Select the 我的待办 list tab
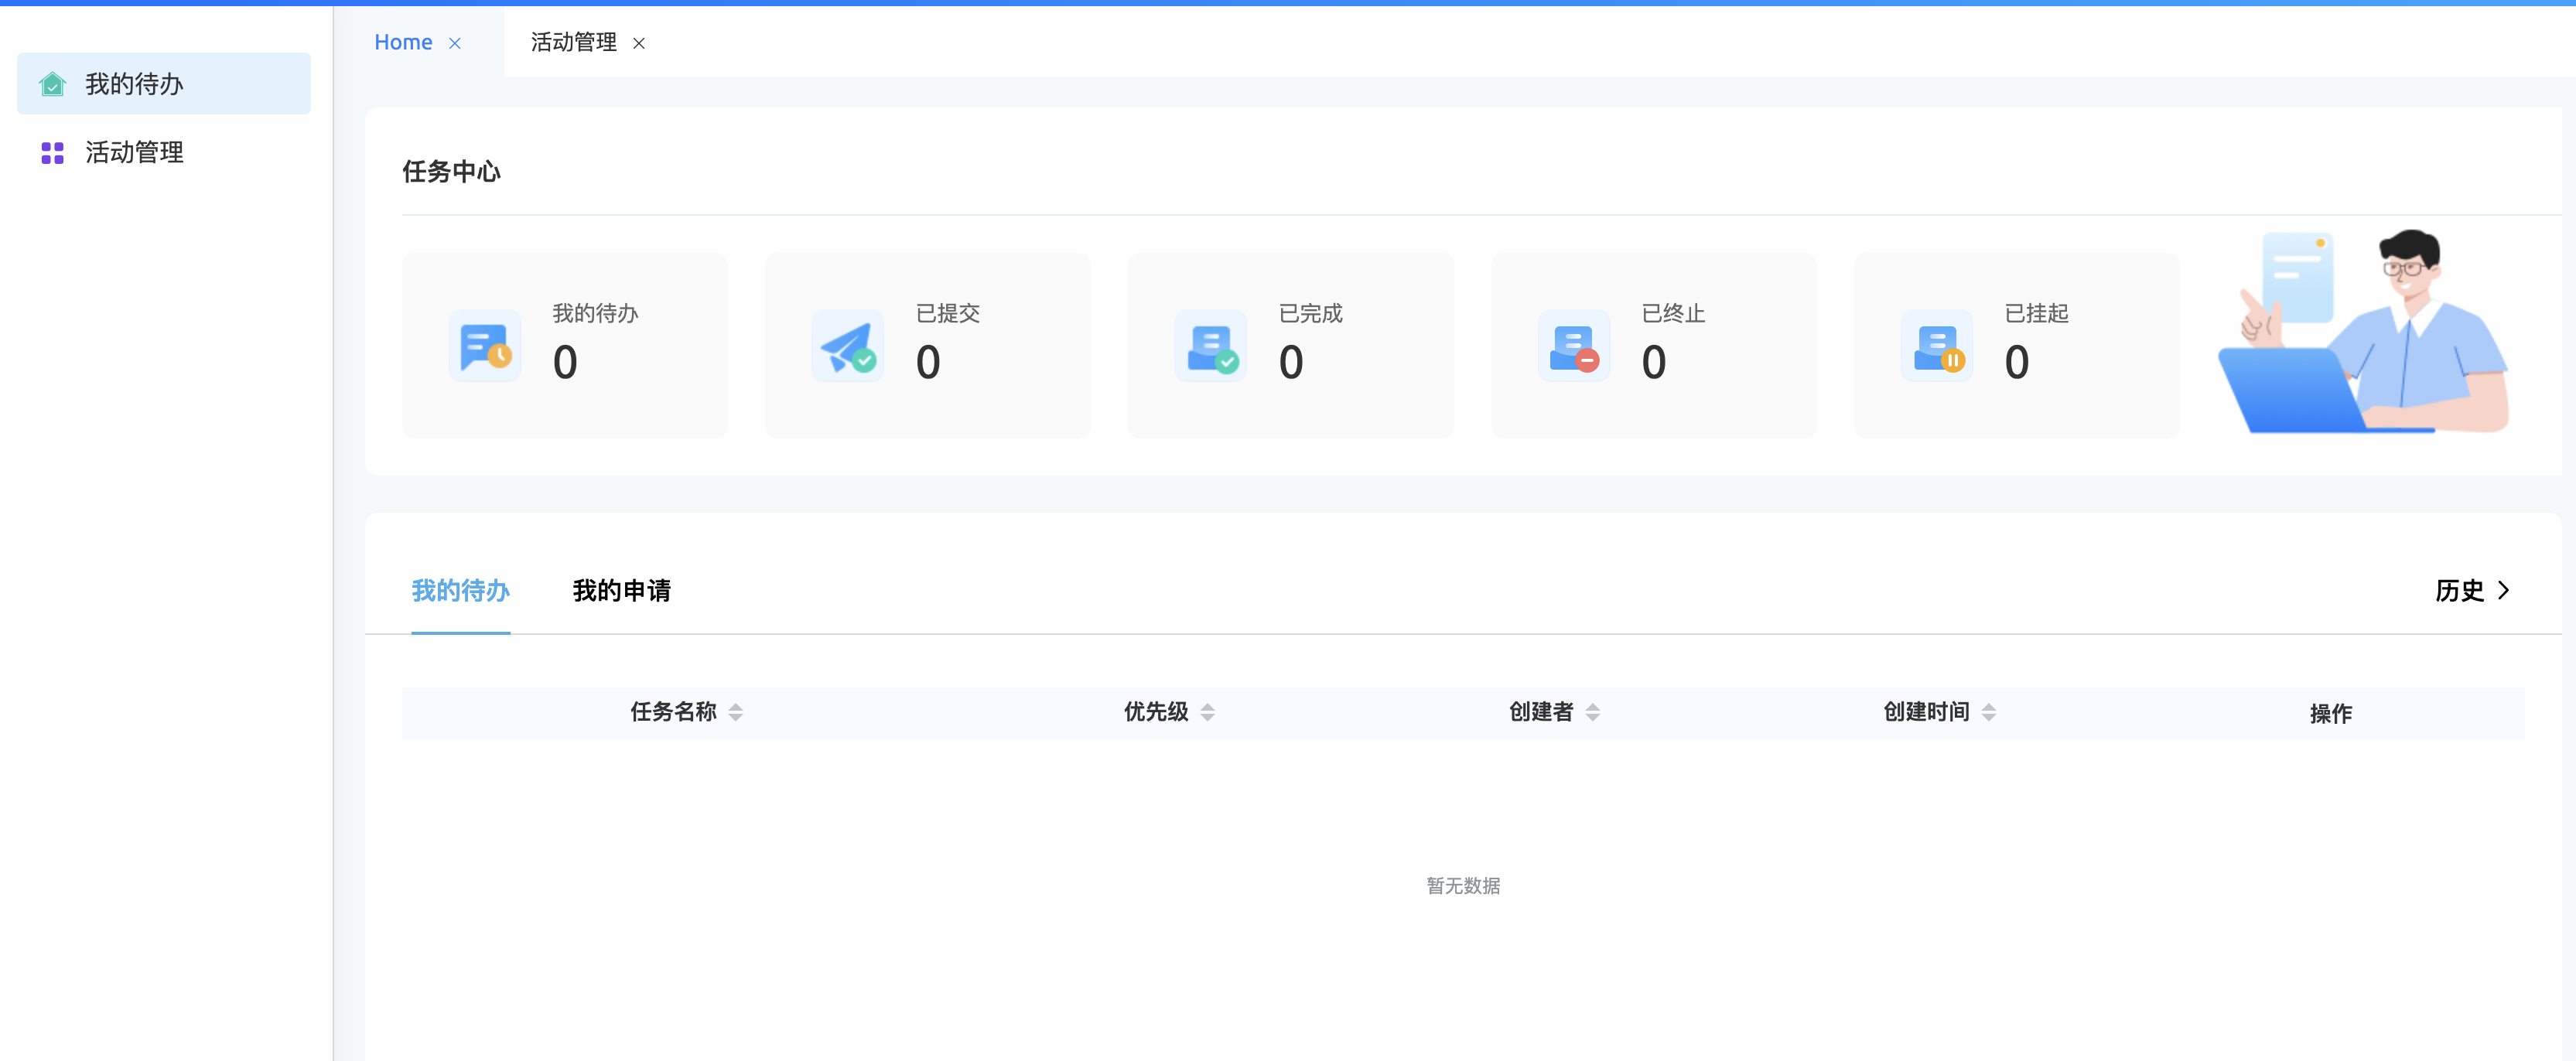Viewport: 2576px width, 1061px height. [x=460, y=590]
